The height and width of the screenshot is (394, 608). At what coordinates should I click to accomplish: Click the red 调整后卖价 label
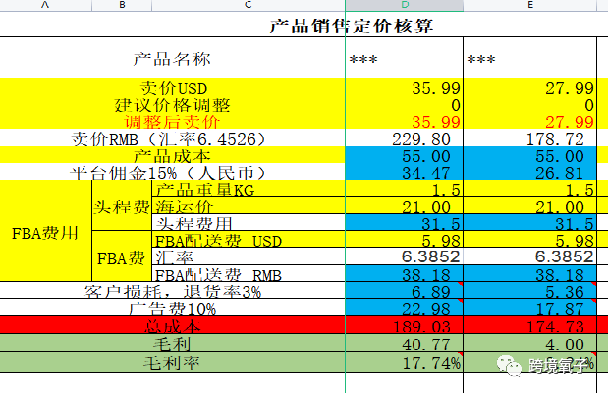point(172,122)
